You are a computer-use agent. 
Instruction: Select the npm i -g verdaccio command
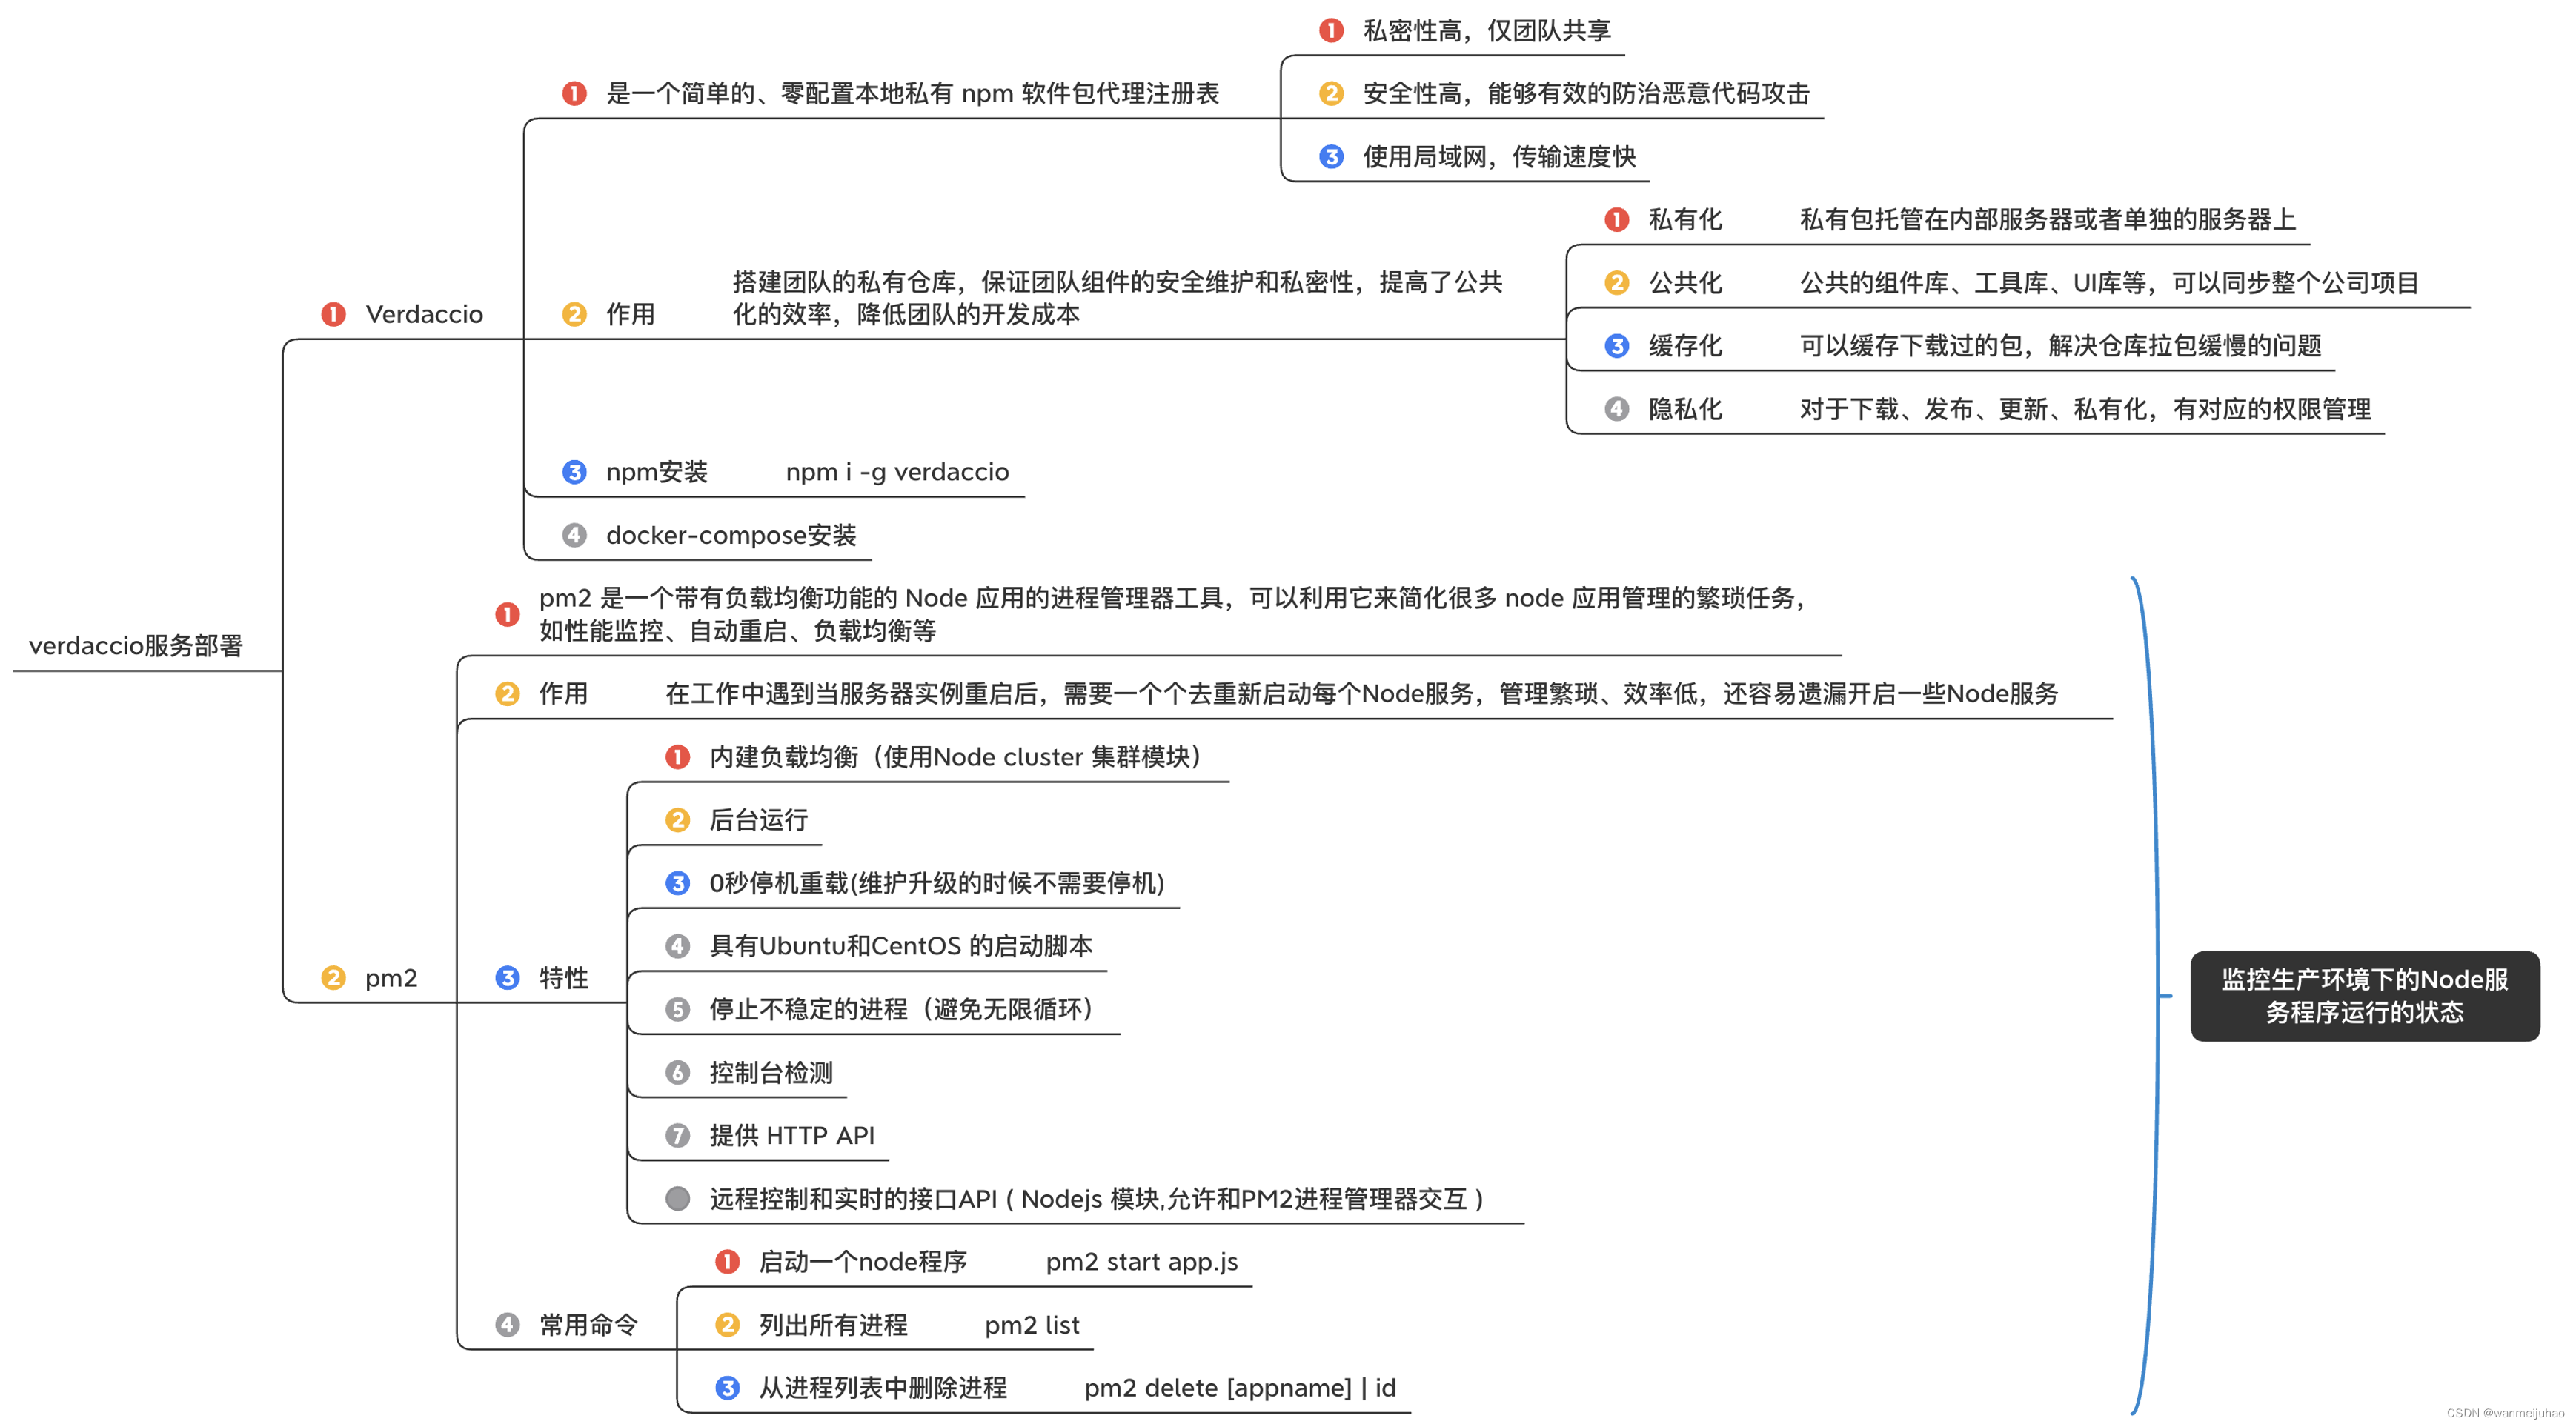(x=897, y=472)
